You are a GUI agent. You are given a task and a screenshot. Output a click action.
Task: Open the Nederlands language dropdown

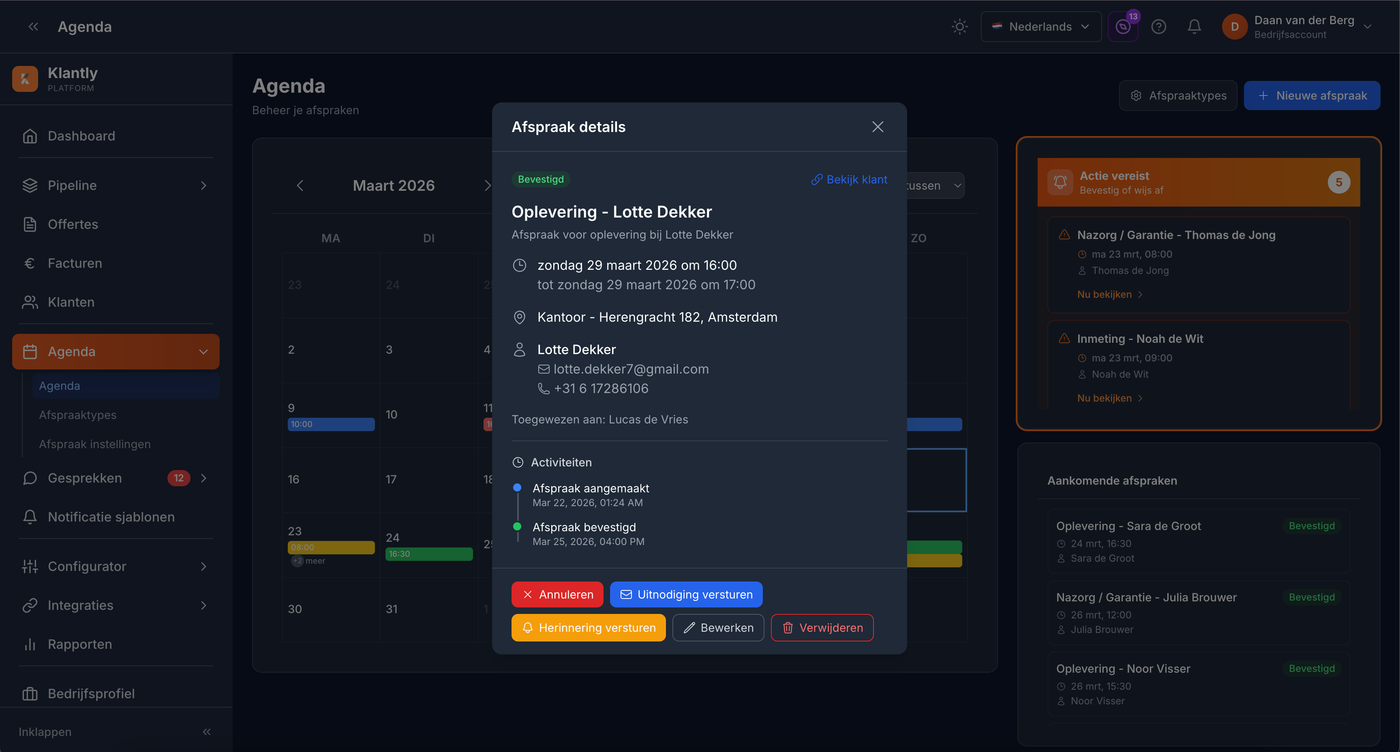[1040, 27]
